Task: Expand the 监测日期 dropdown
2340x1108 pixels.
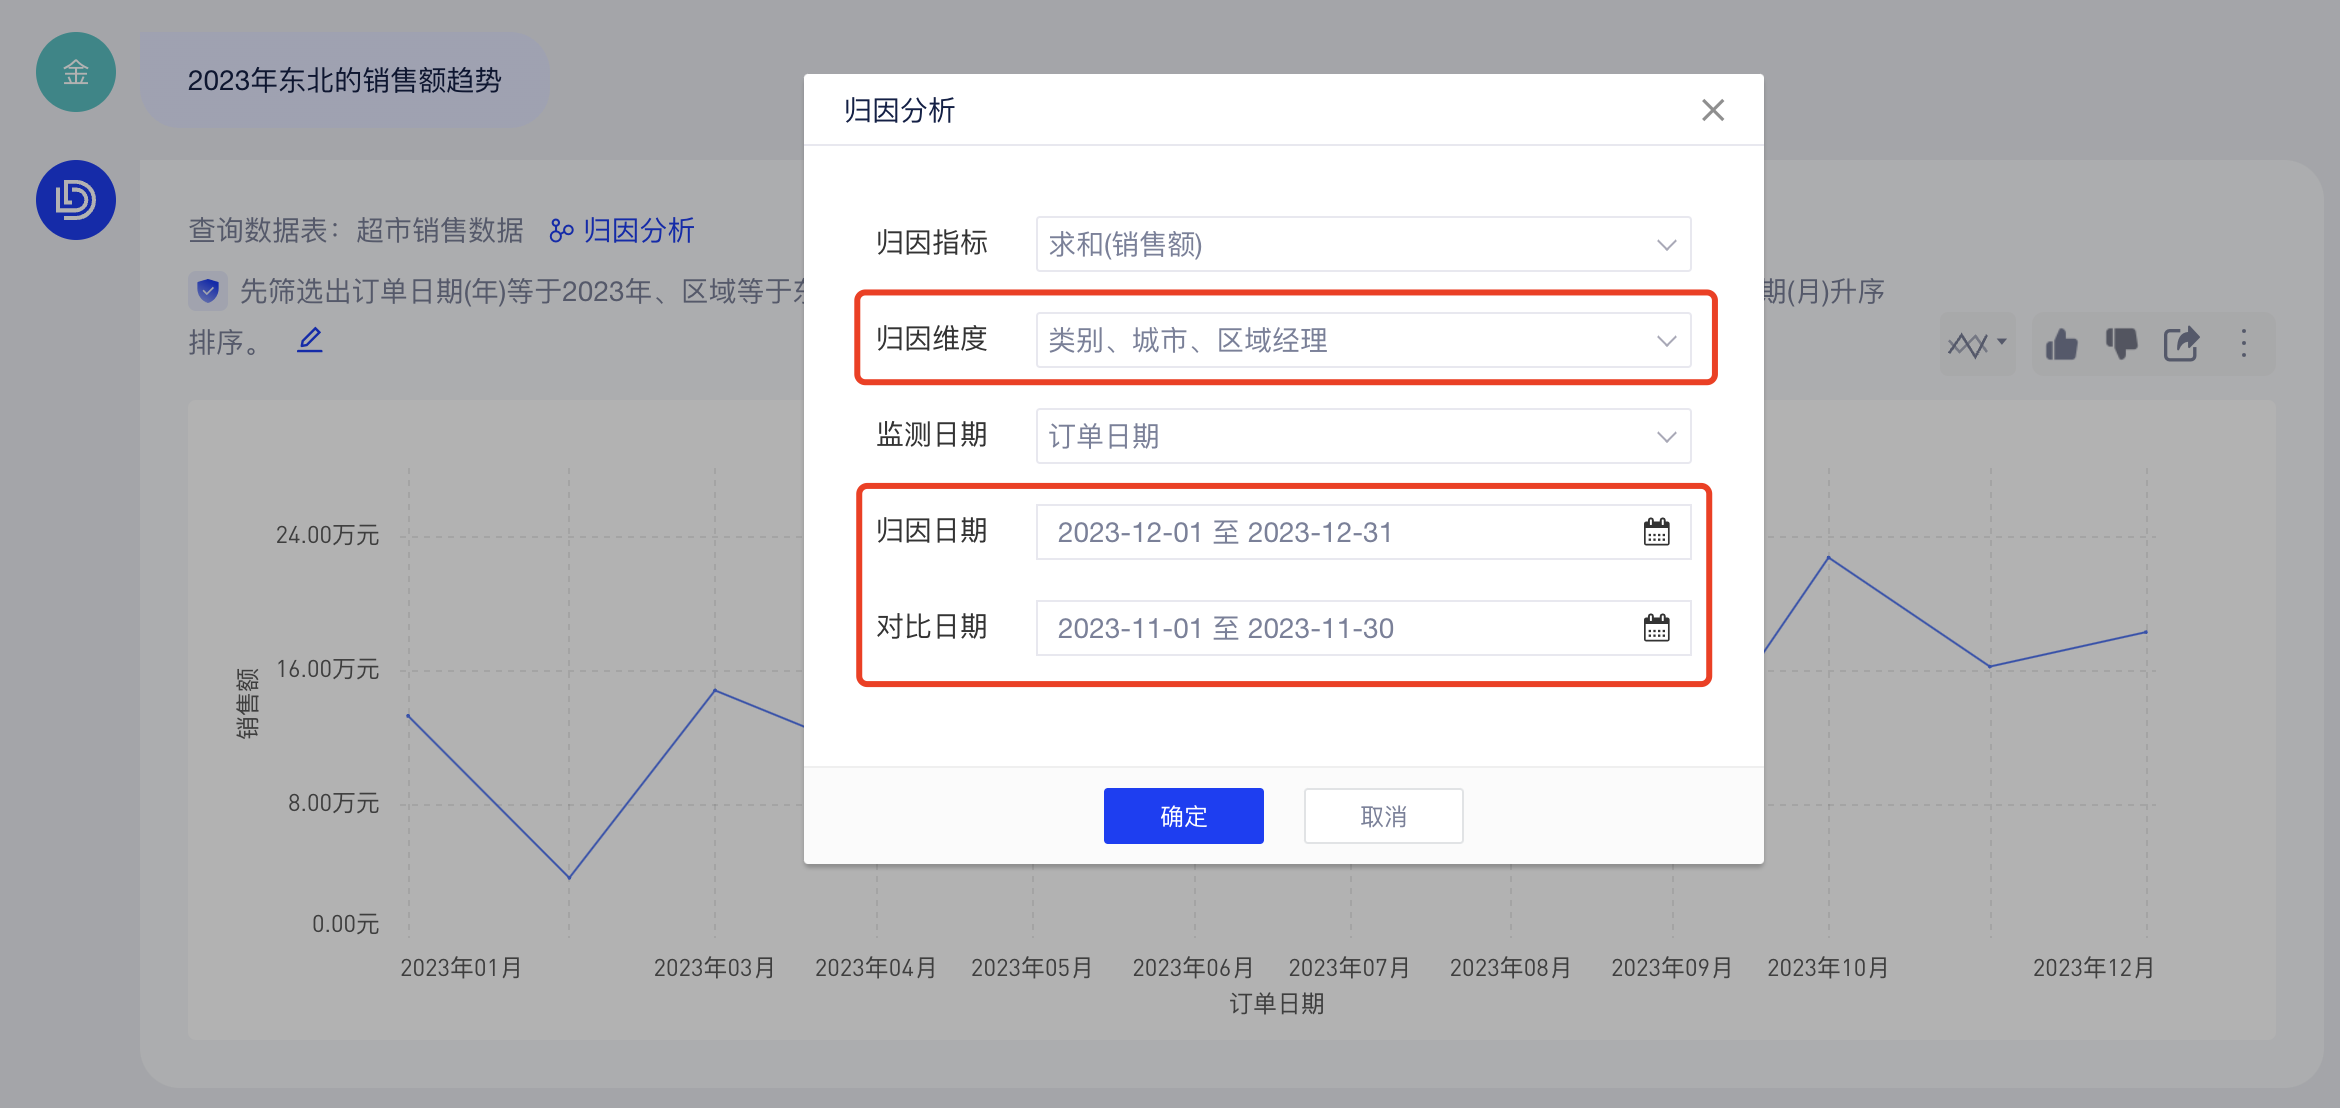Action: click(x=1362, y=436)
